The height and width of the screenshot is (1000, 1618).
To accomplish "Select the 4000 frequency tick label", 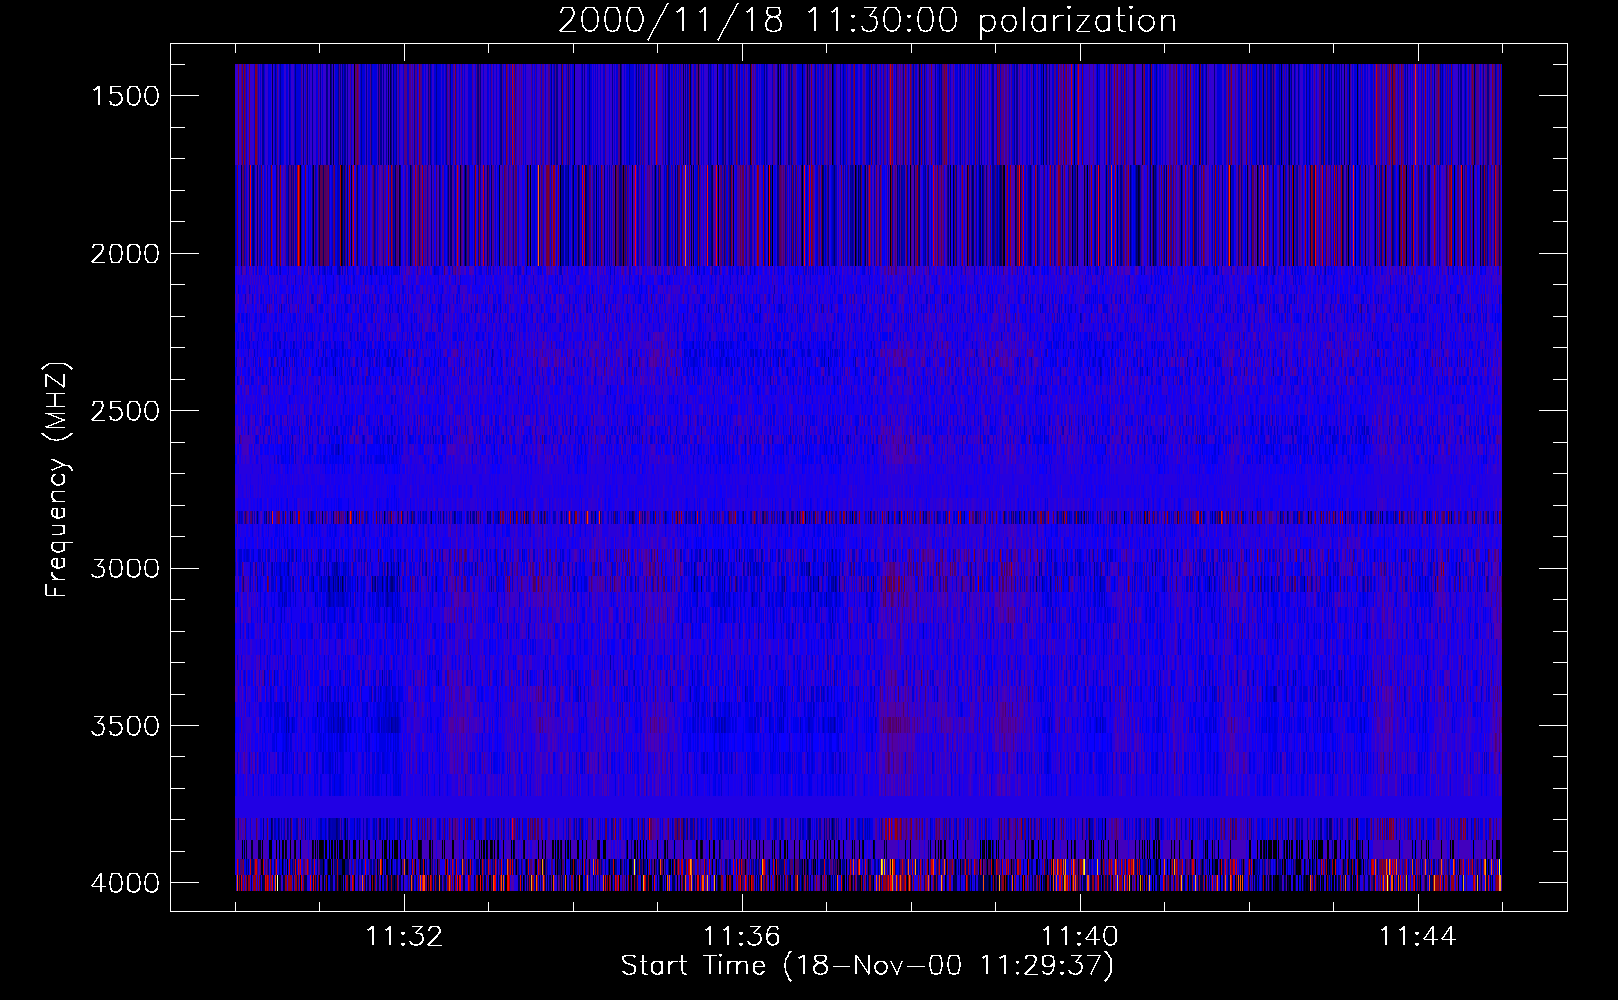I will (x=125, y=883).
